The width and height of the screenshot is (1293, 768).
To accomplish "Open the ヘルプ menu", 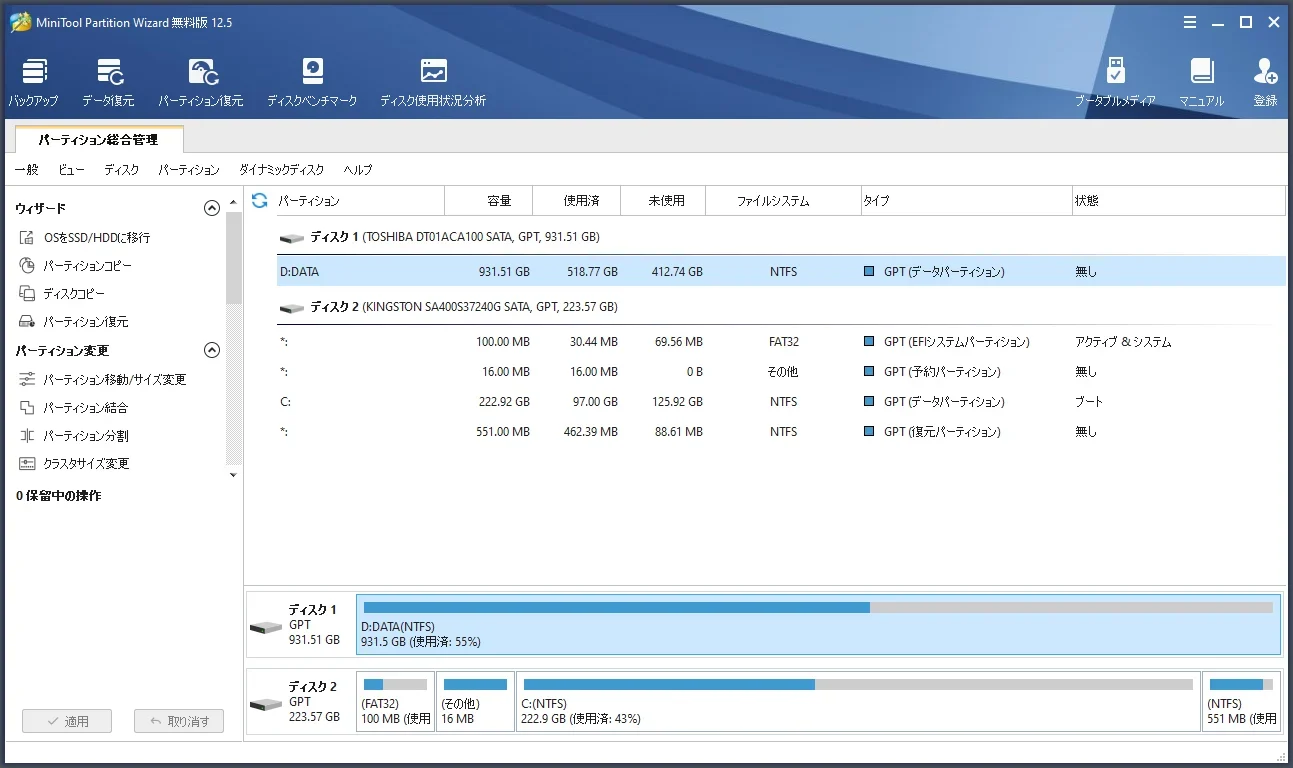I will click(x=358, y=170).
